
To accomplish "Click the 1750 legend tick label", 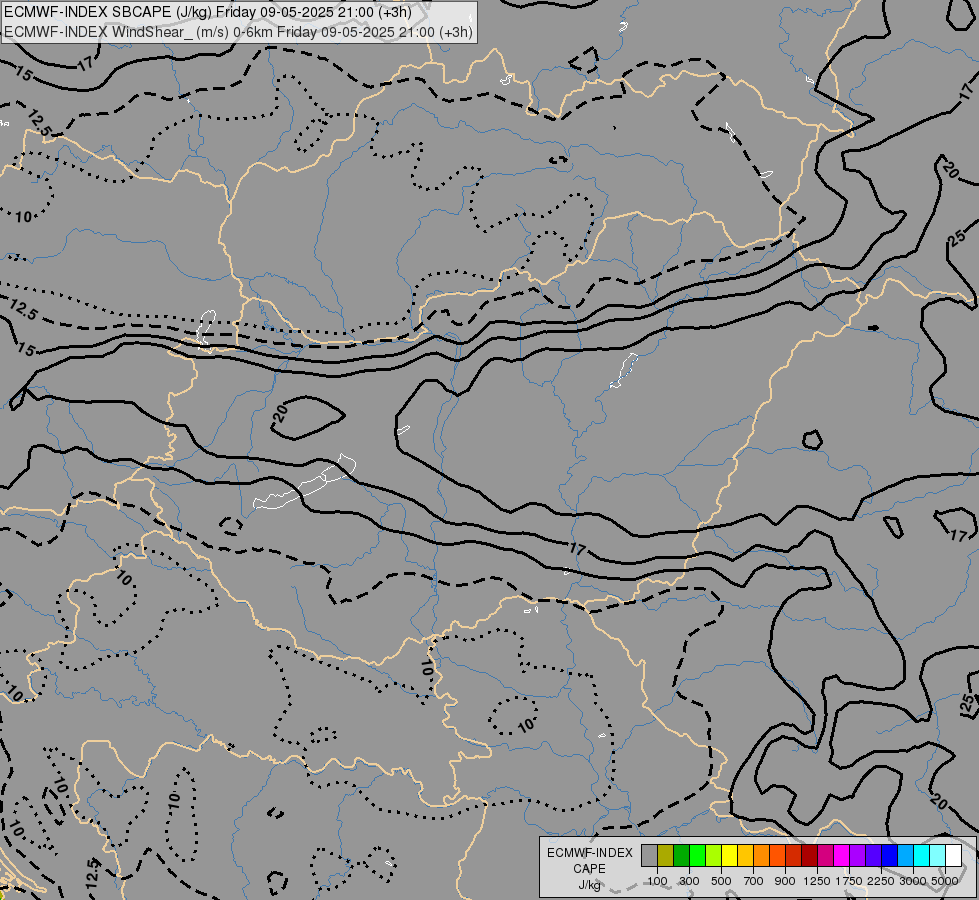I will (x=849, y=881).
